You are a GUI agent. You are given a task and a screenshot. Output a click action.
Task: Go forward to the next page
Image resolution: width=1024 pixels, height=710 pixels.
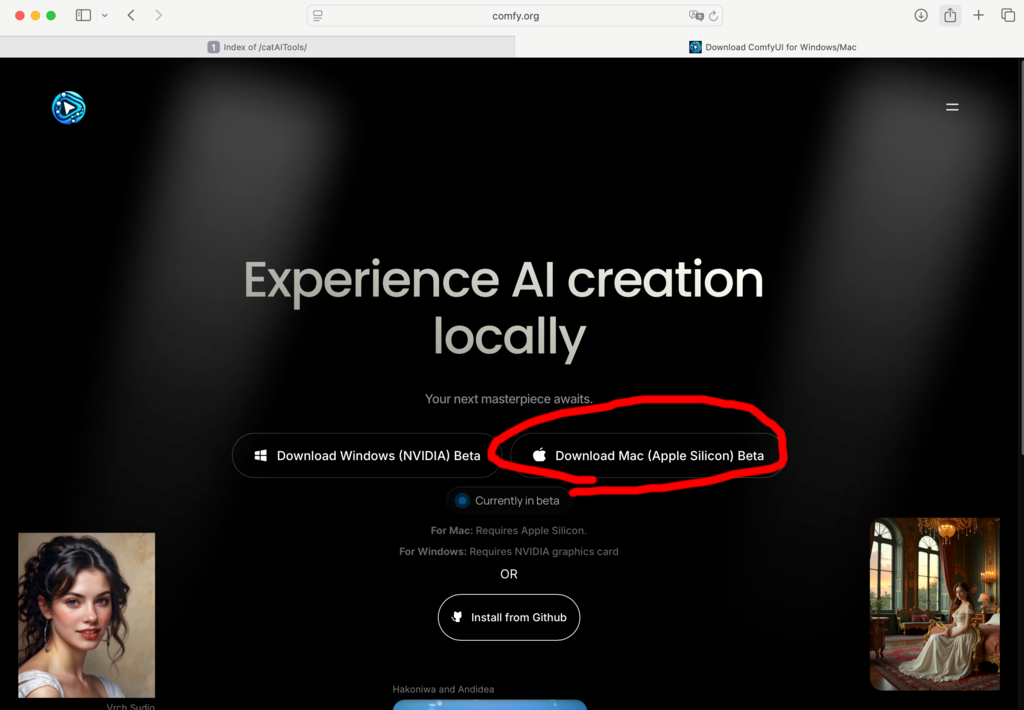tap(158, 16)
